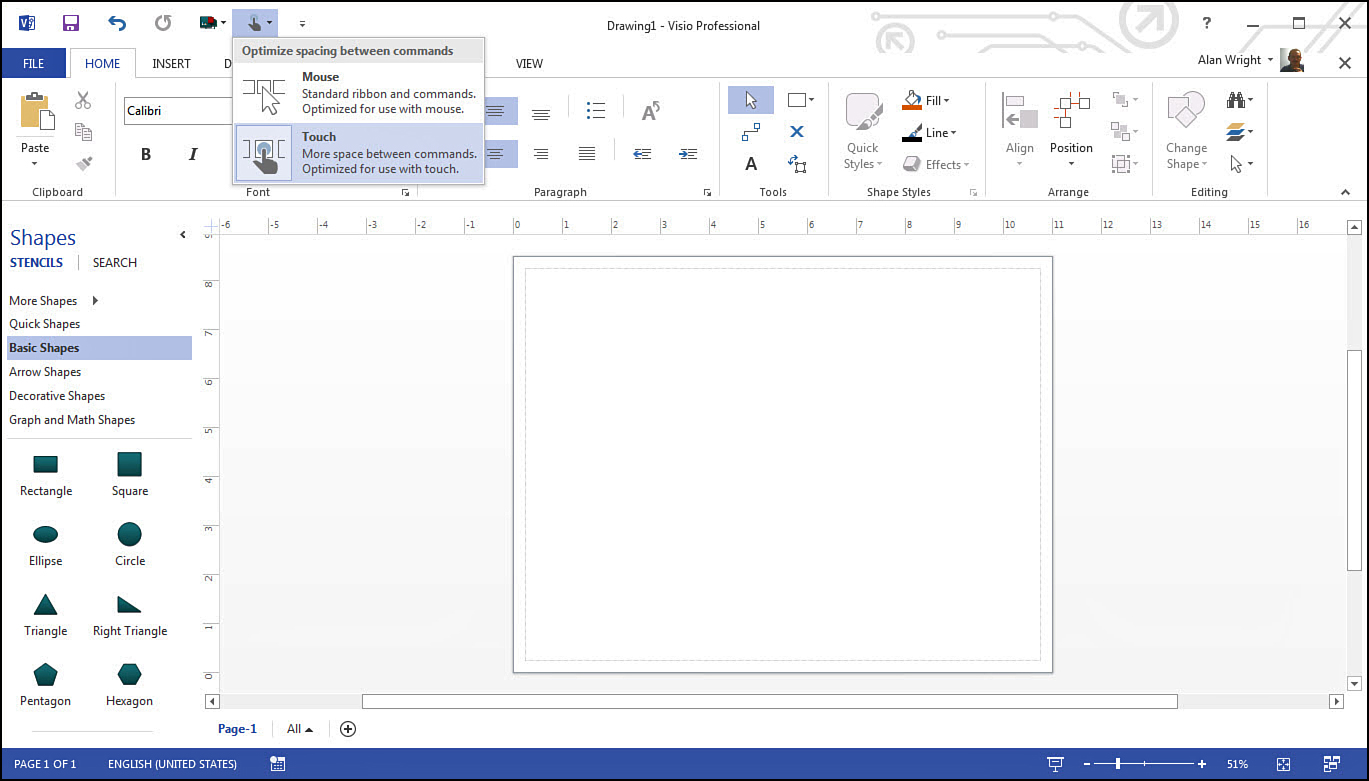Switch to SEARCH in Shapes pane

[115, 262]
